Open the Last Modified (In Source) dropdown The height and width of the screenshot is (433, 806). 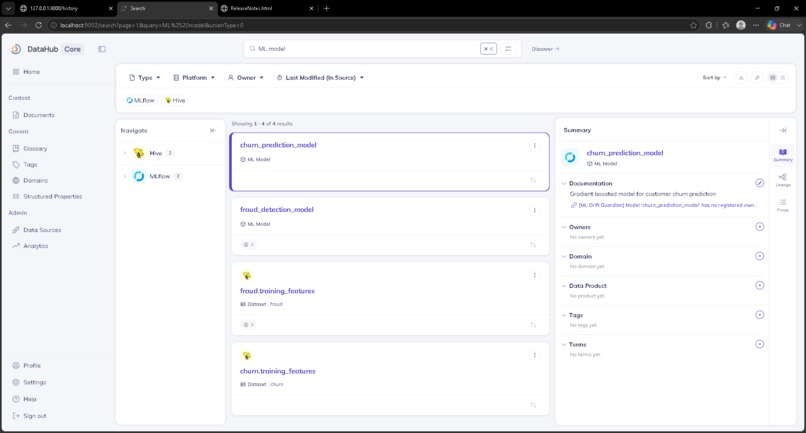pos(320,78)
